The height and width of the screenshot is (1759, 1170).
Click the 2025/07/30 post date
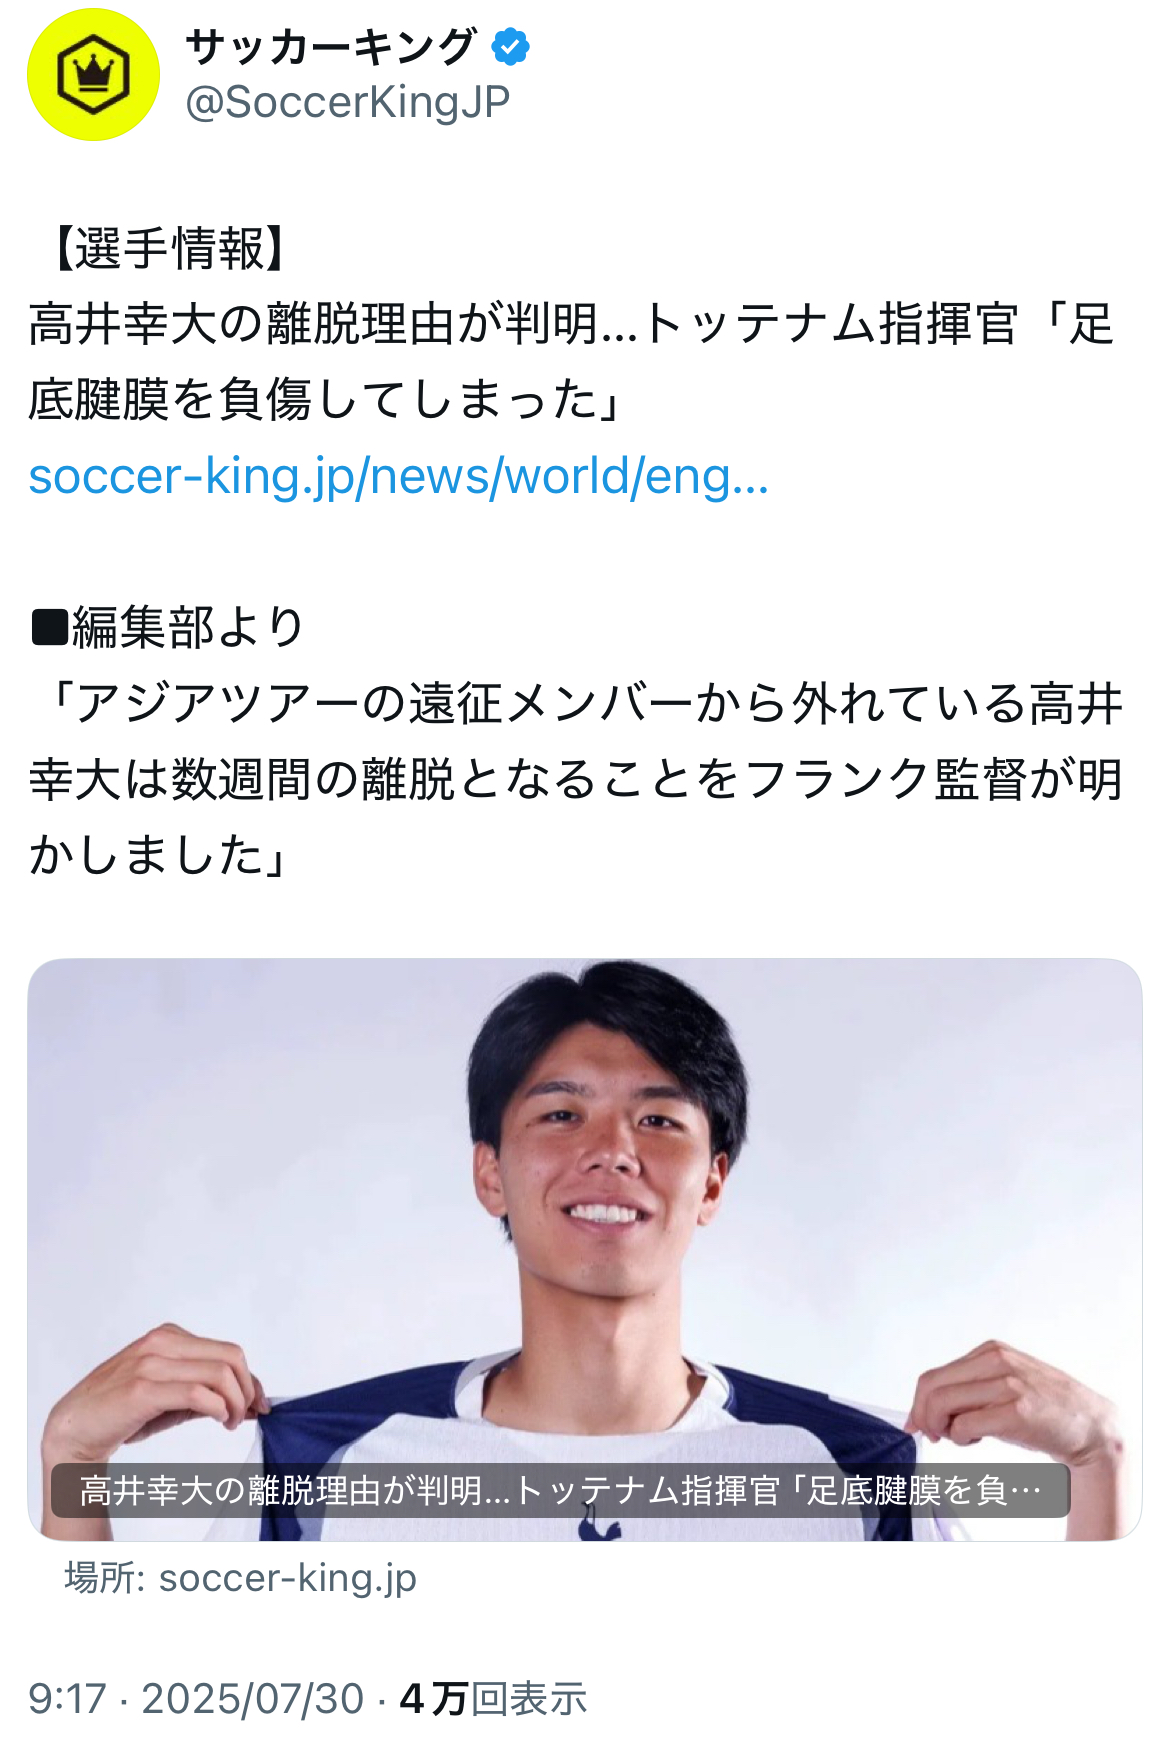point(253,1699)
